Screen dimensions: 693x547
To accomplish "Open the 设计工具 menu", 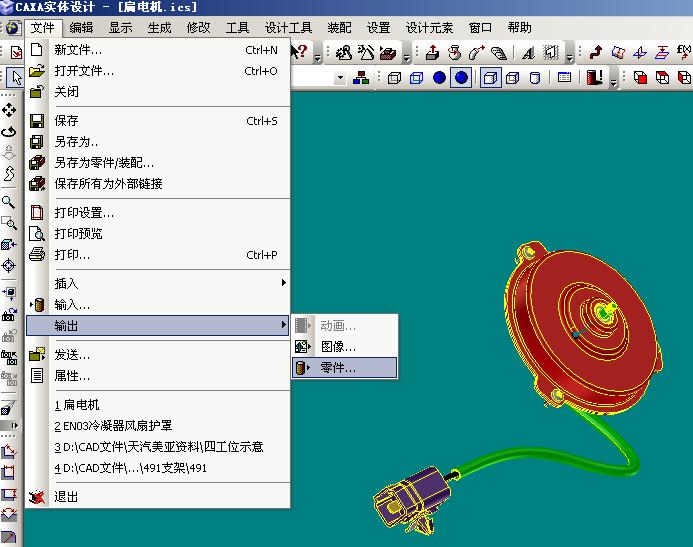I will click(x=288, y=28).
